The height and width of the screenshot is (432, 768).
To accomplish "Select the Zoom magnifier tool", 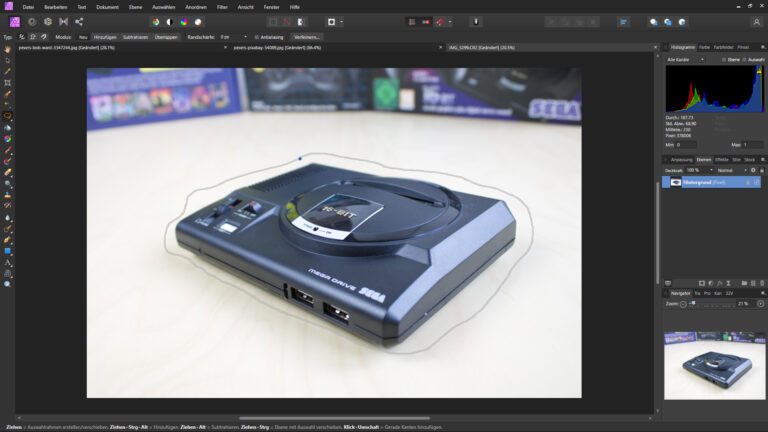I will (x=7, y=285).
